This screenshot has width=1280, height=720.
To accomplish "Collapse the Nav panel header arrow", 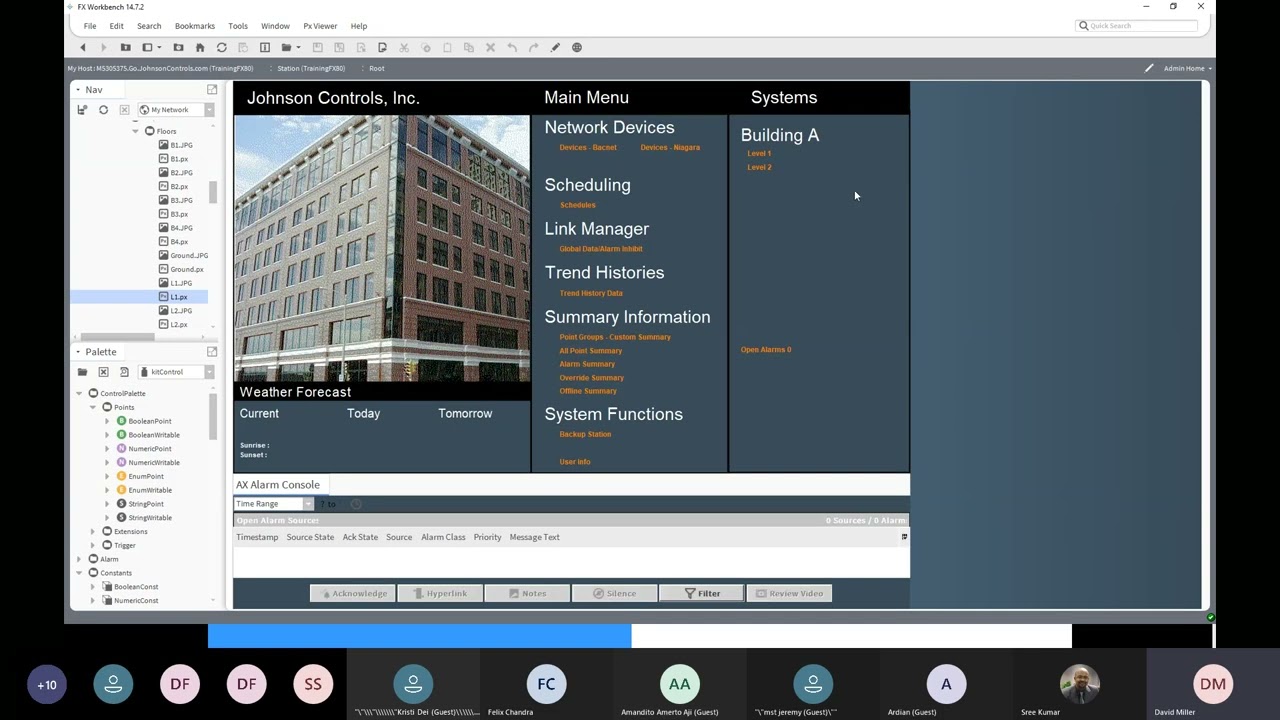I will 78,89.
